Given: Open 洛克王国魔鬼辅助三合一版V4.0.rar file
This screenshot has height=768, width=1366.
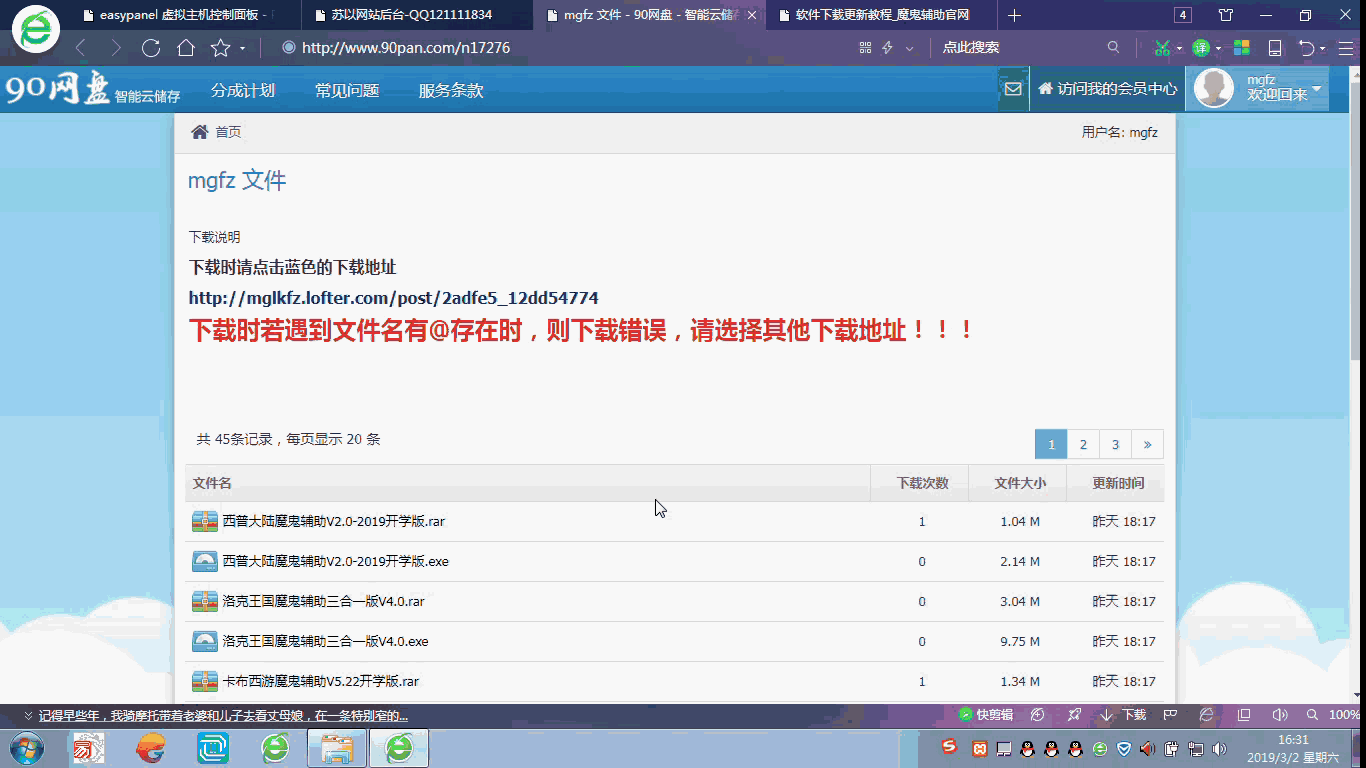Looking at the screenshot, I should tap(323, 601).
